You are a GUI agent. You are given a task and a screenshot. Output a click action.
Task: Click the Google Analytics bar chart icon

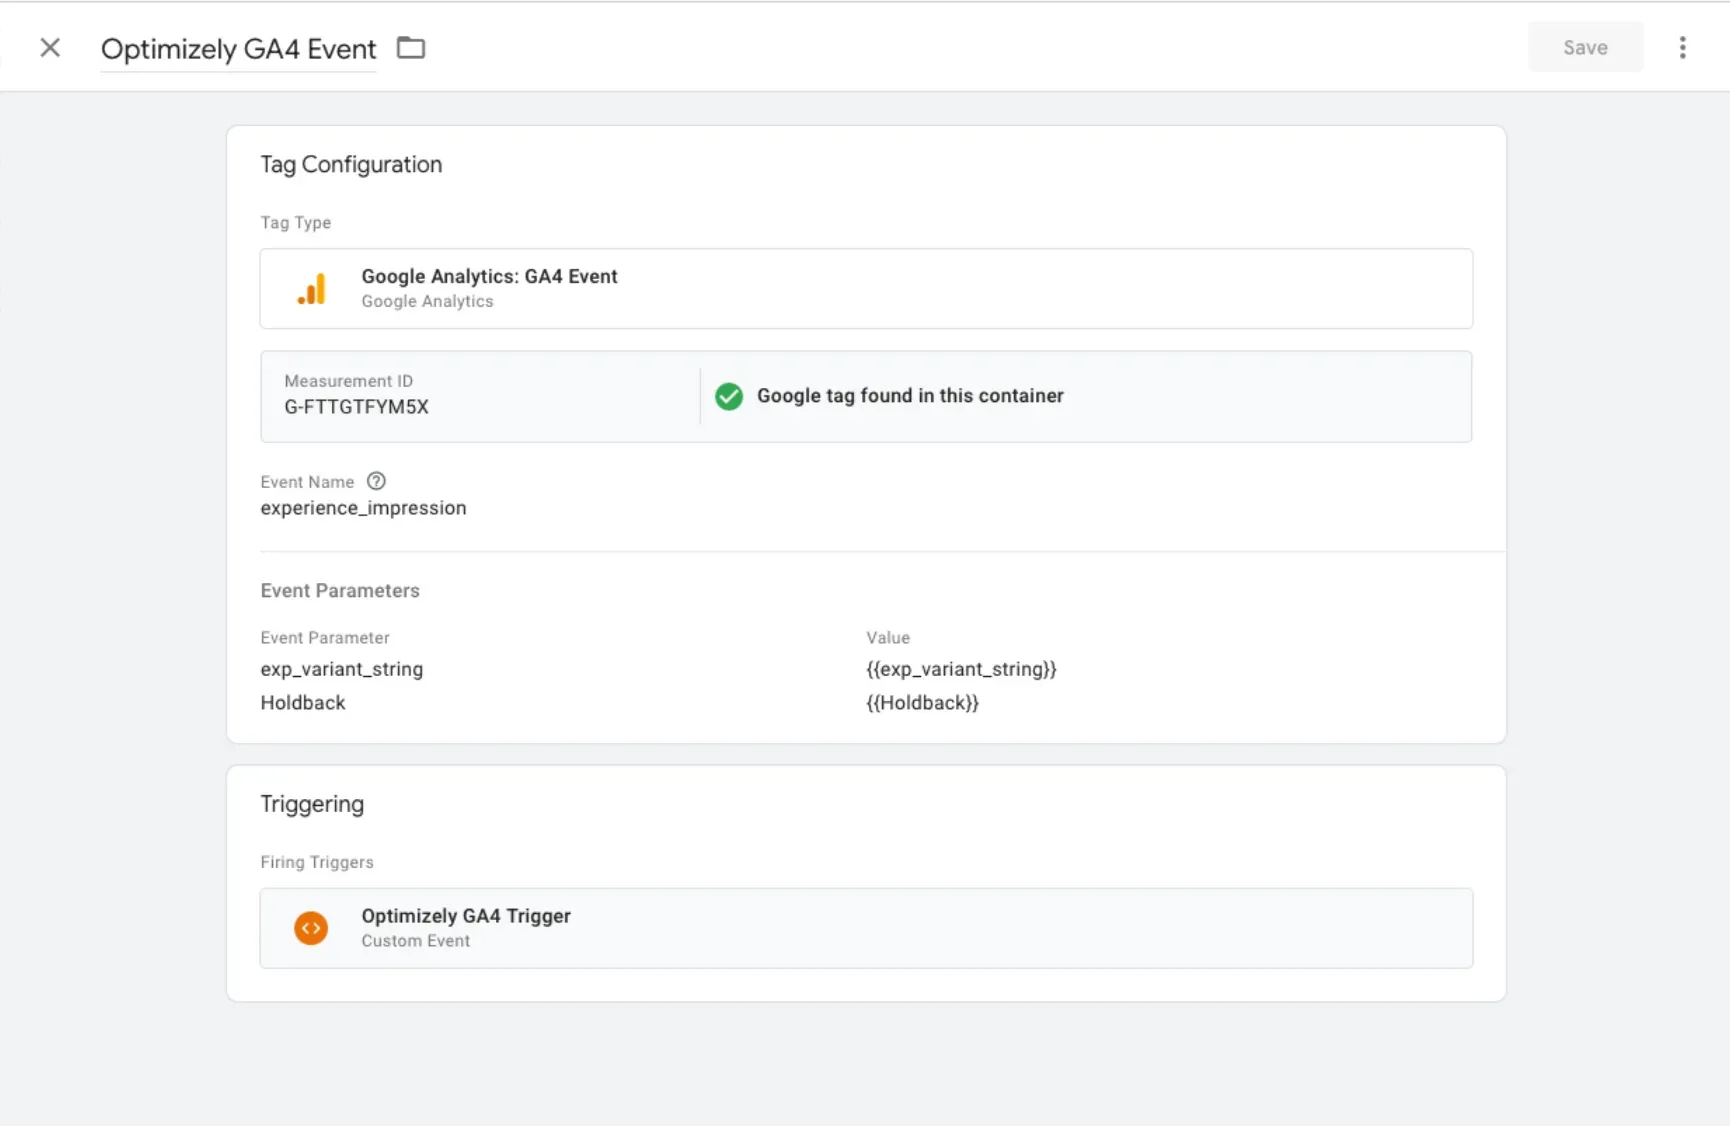[x=312, y=289]
